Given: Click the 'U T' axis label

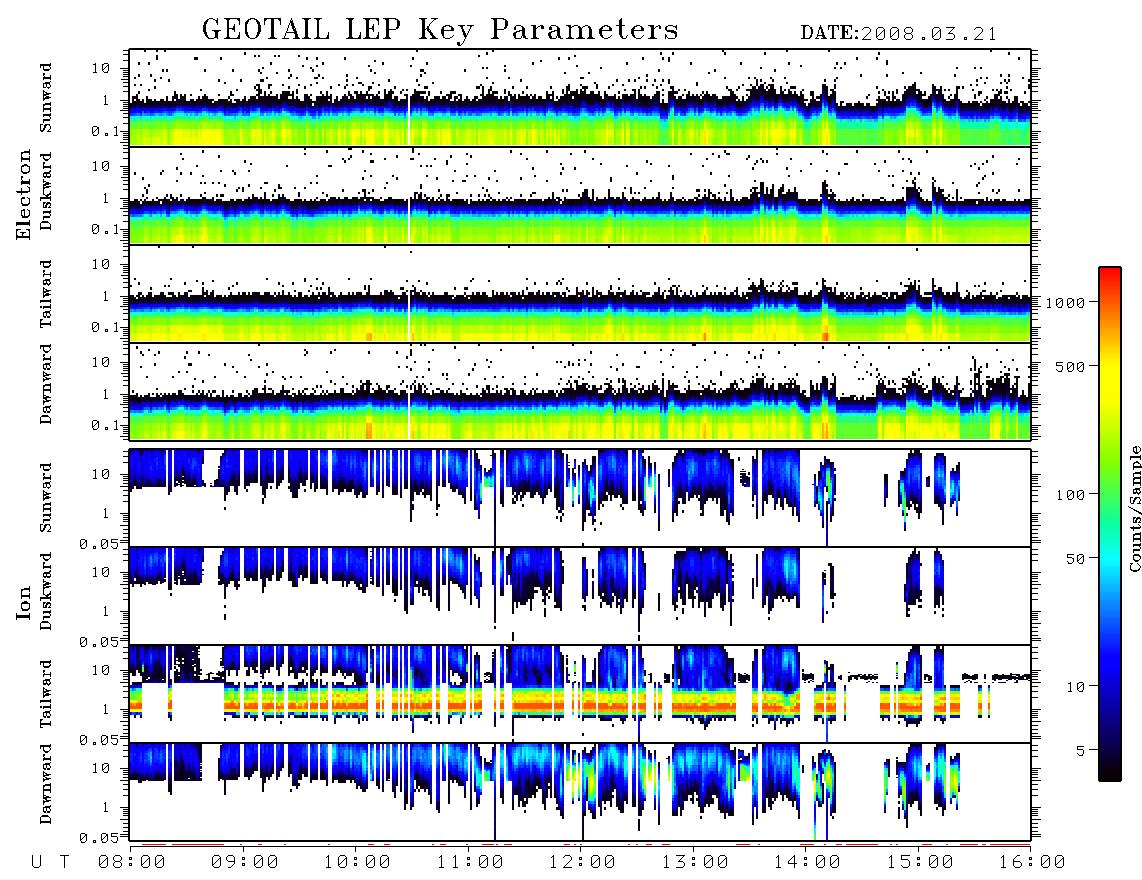Looking at the screenshot, I should point(50,863).
